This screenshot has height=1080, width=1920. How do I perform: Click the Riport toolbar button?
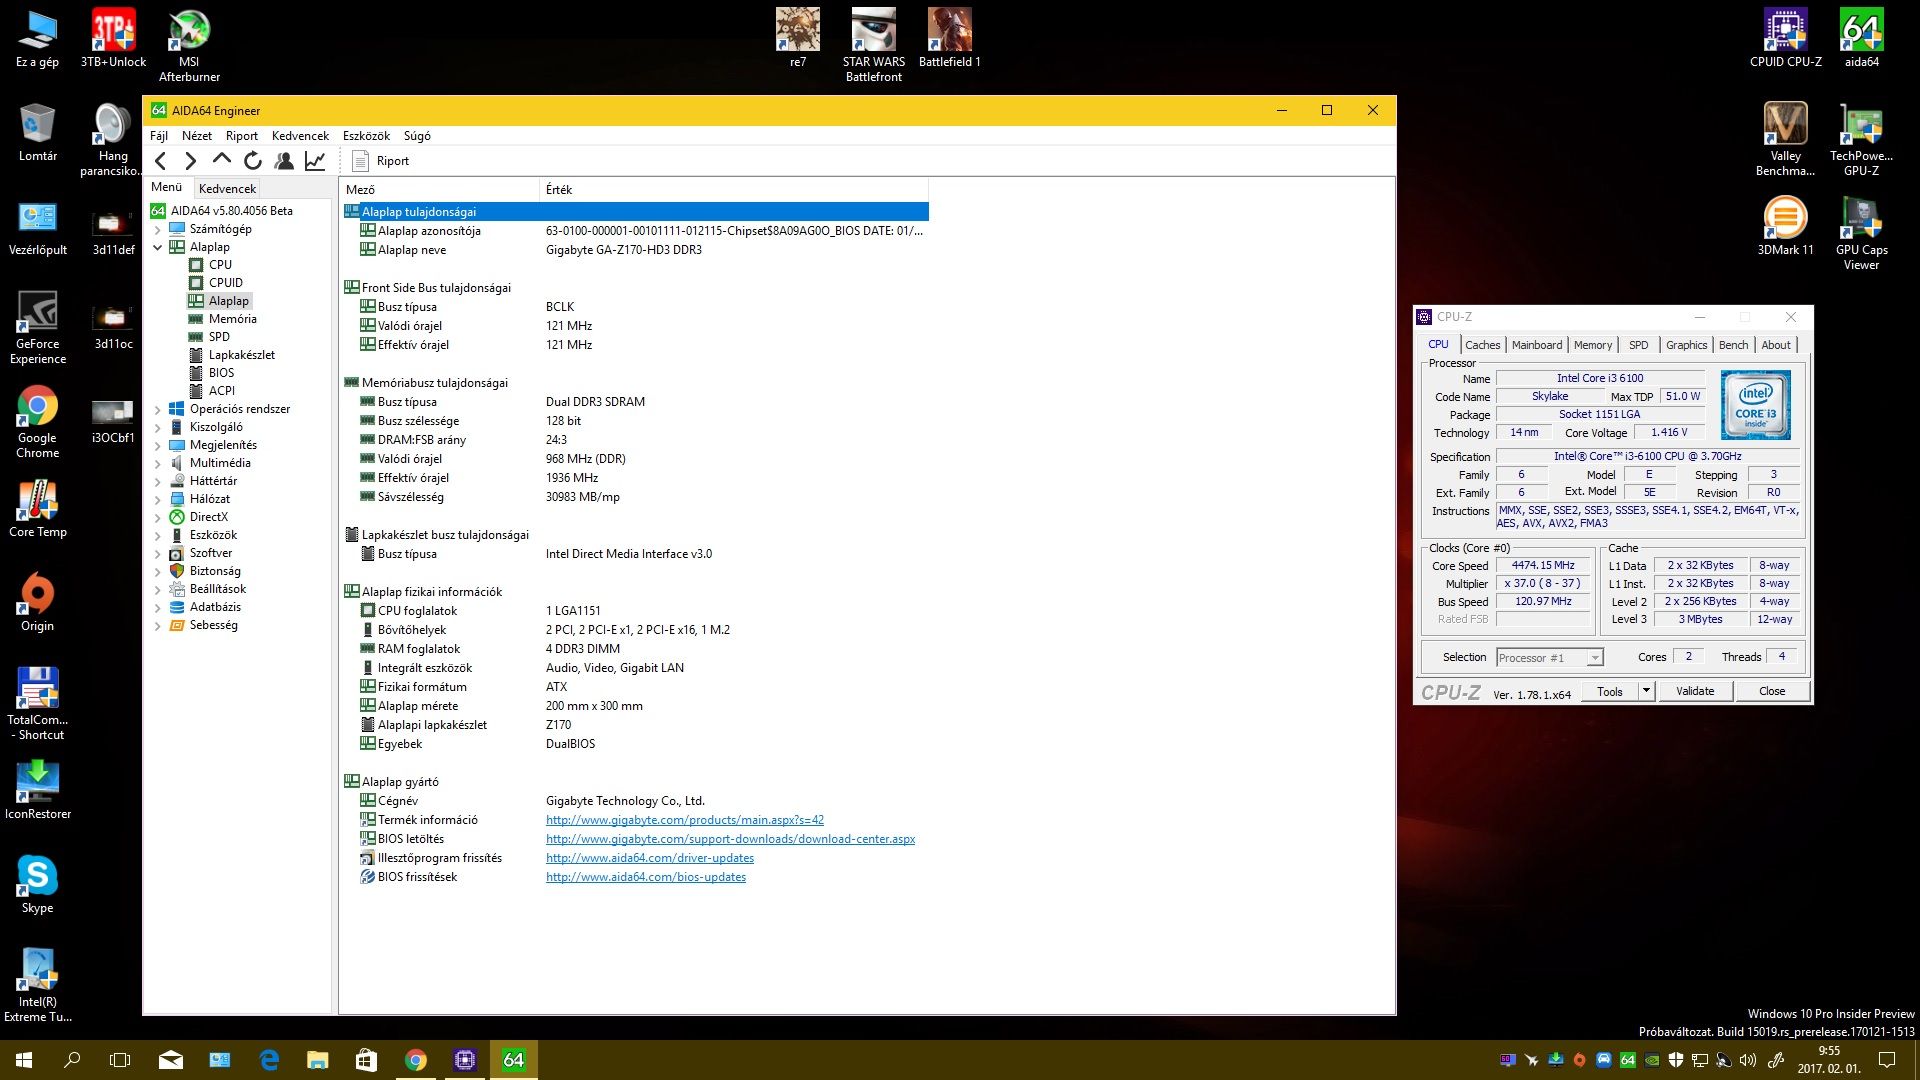tap(381, 161)
